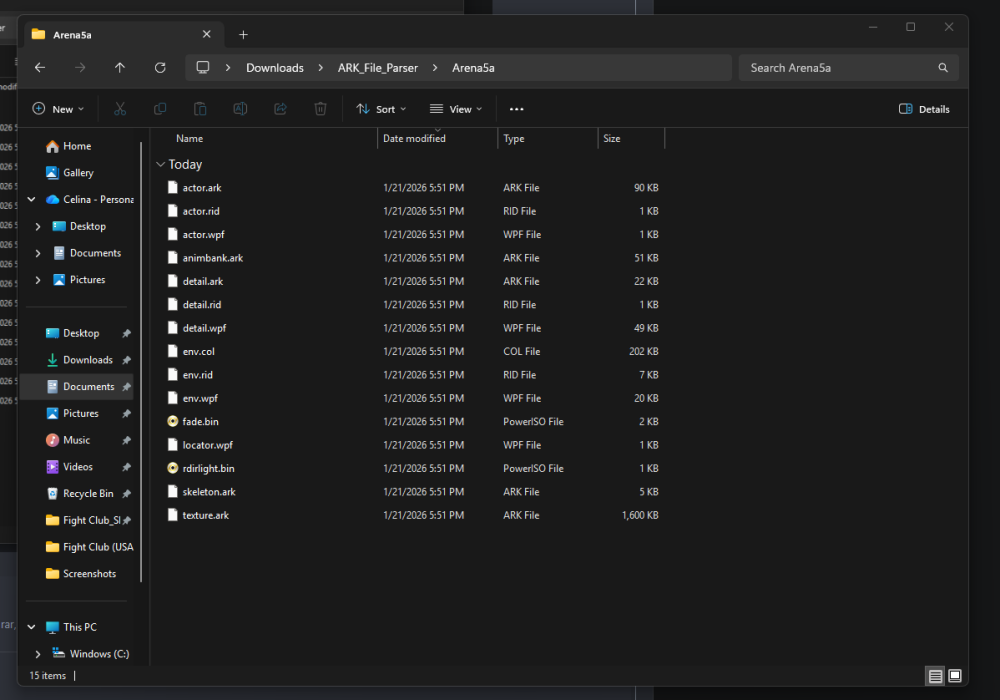
Task: Click the sidebar vertical scrollbar
Action: 141,362
